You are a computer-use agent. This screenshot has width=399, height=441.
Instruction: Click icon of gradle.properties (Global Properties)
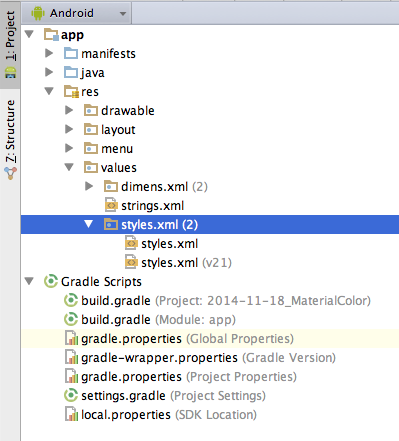point(71,339)
